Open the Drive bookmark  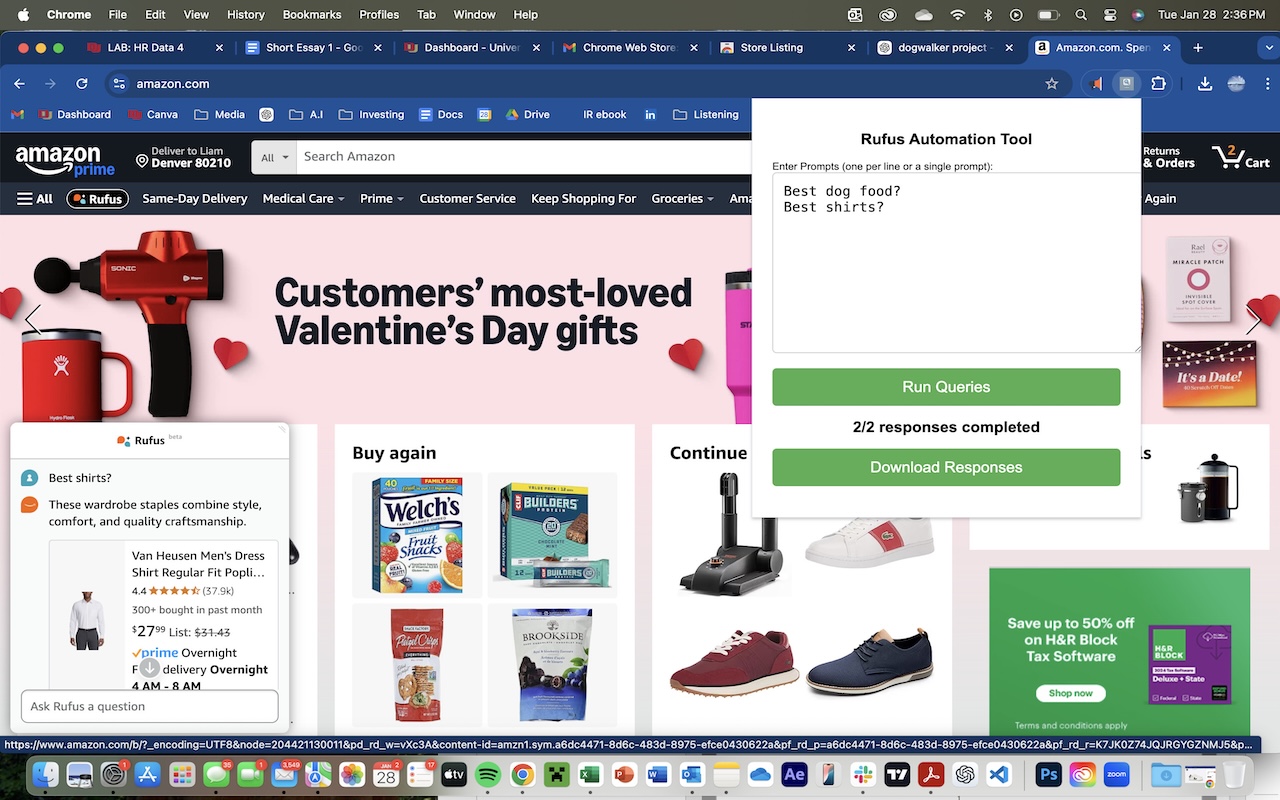[526, 114]
